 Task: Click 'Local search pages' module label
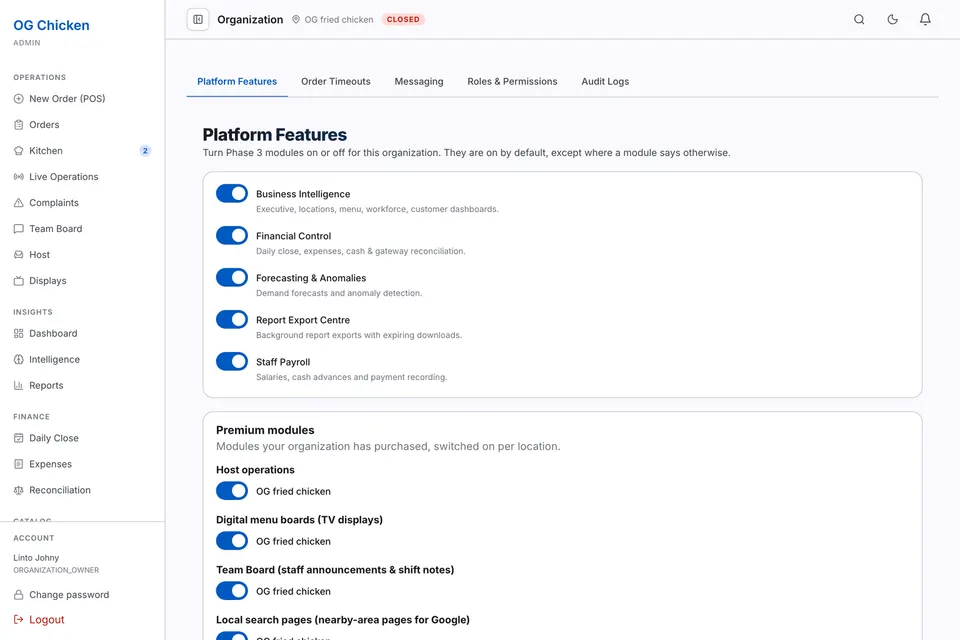tap(343, 620)
